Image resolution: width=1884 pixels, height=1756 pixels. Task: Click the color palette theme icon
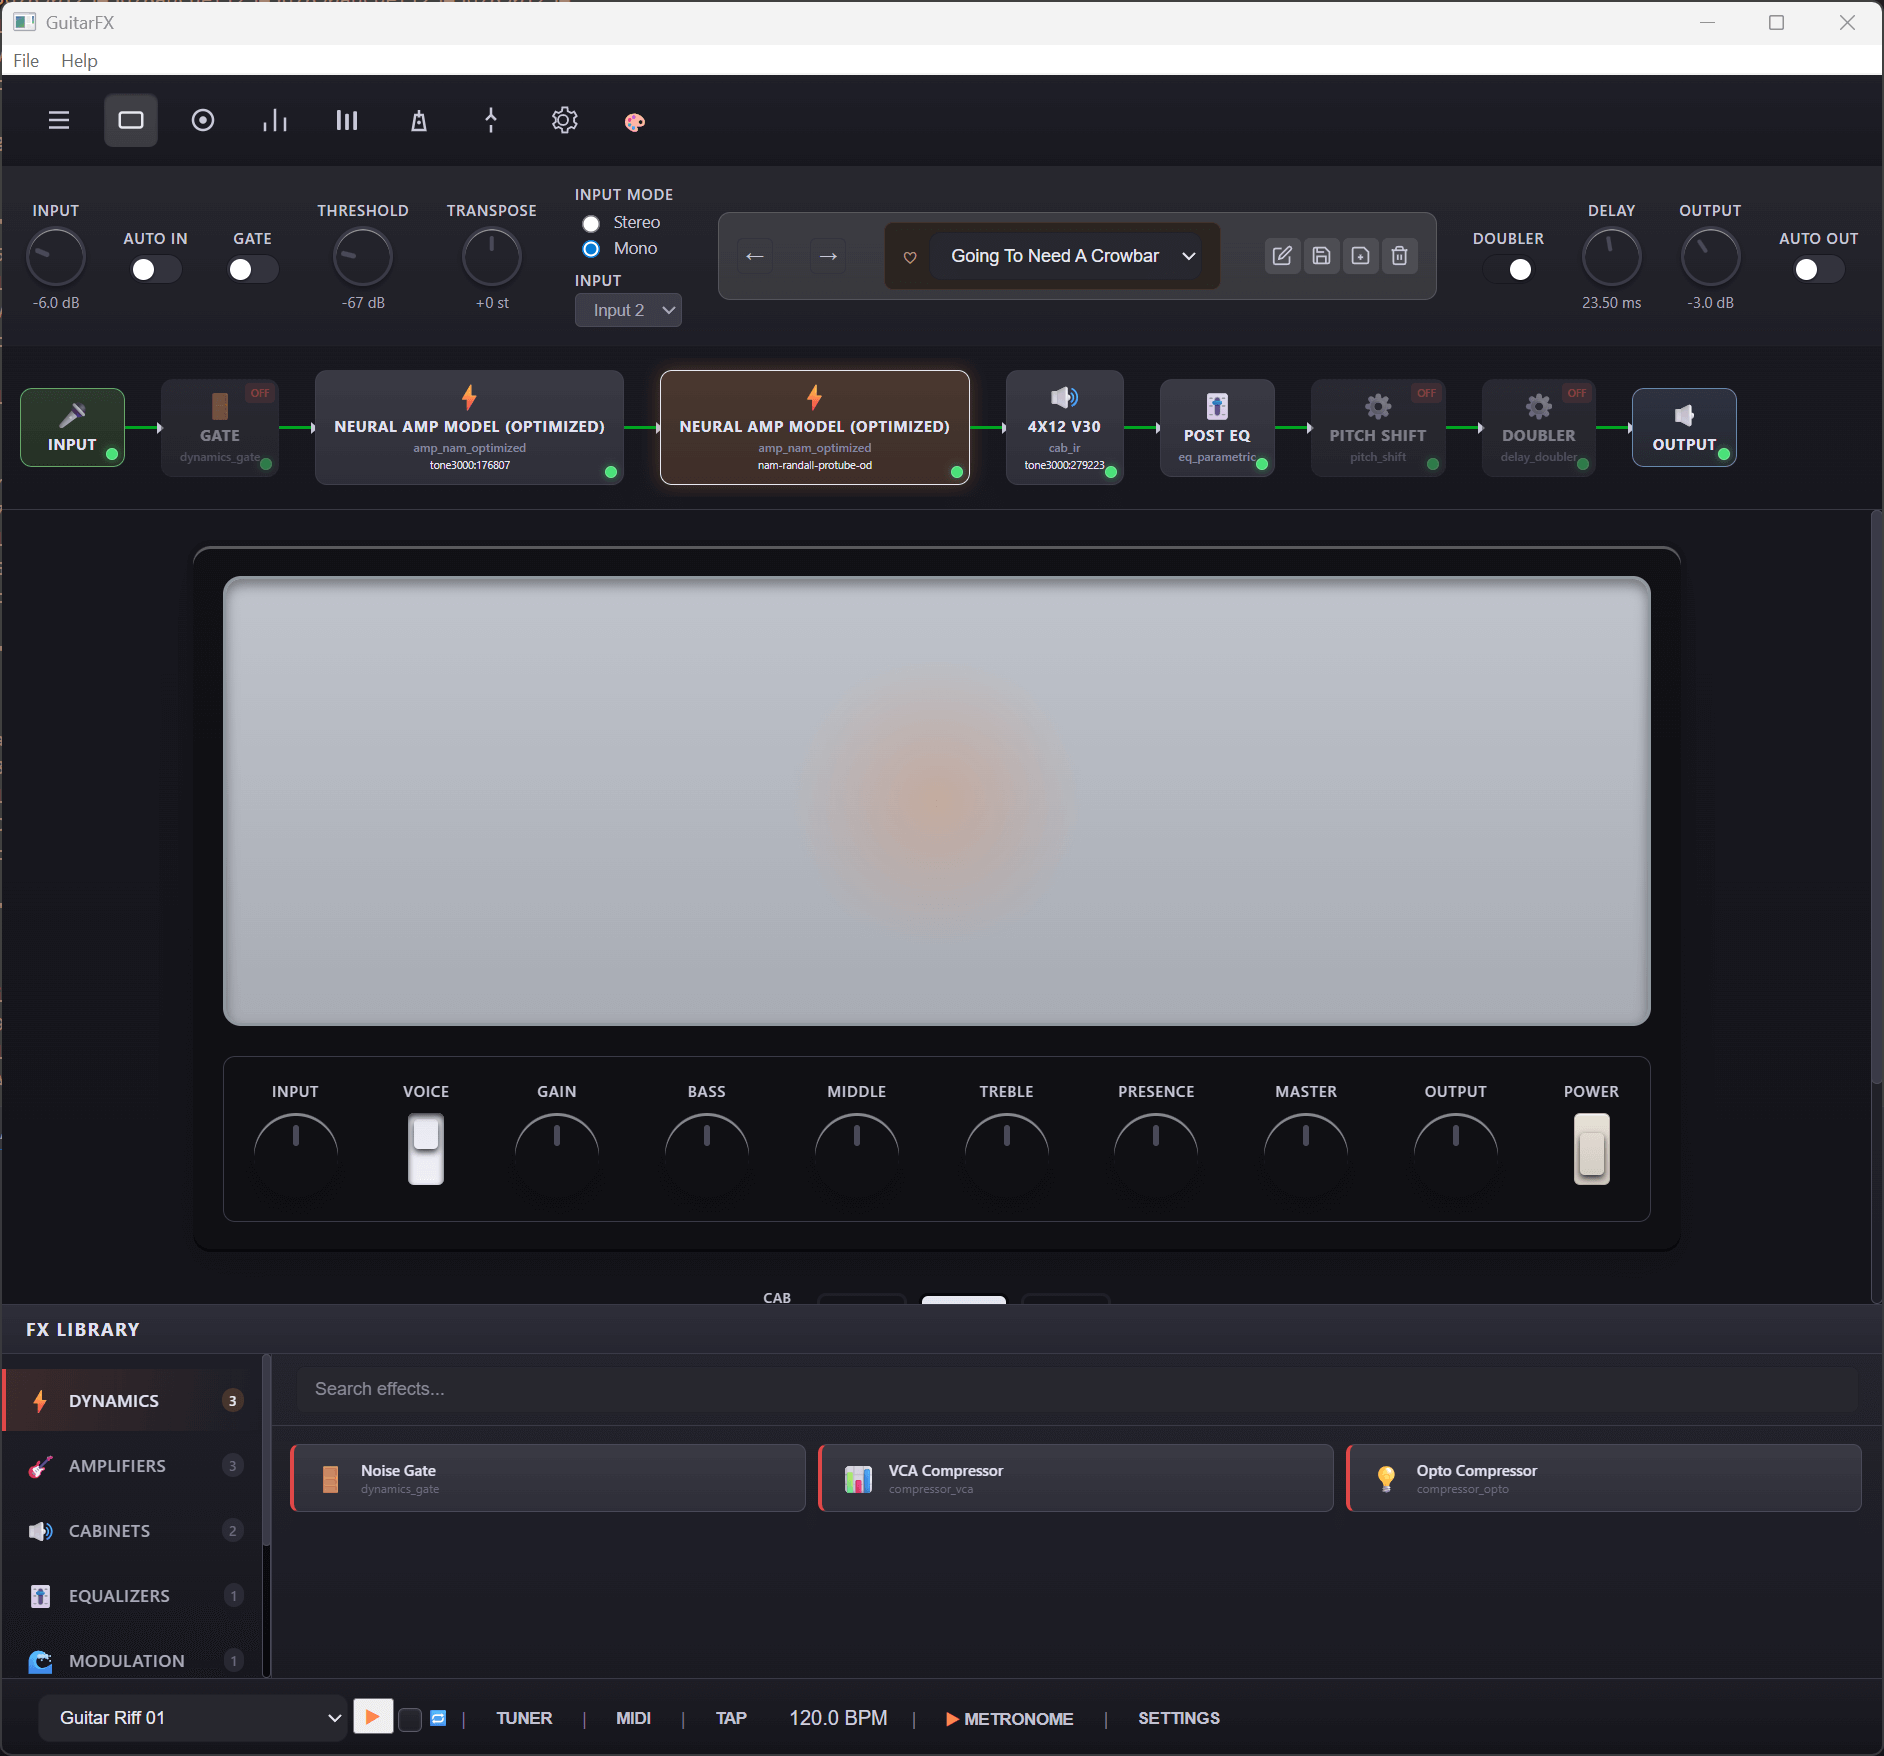pos(635,120)
